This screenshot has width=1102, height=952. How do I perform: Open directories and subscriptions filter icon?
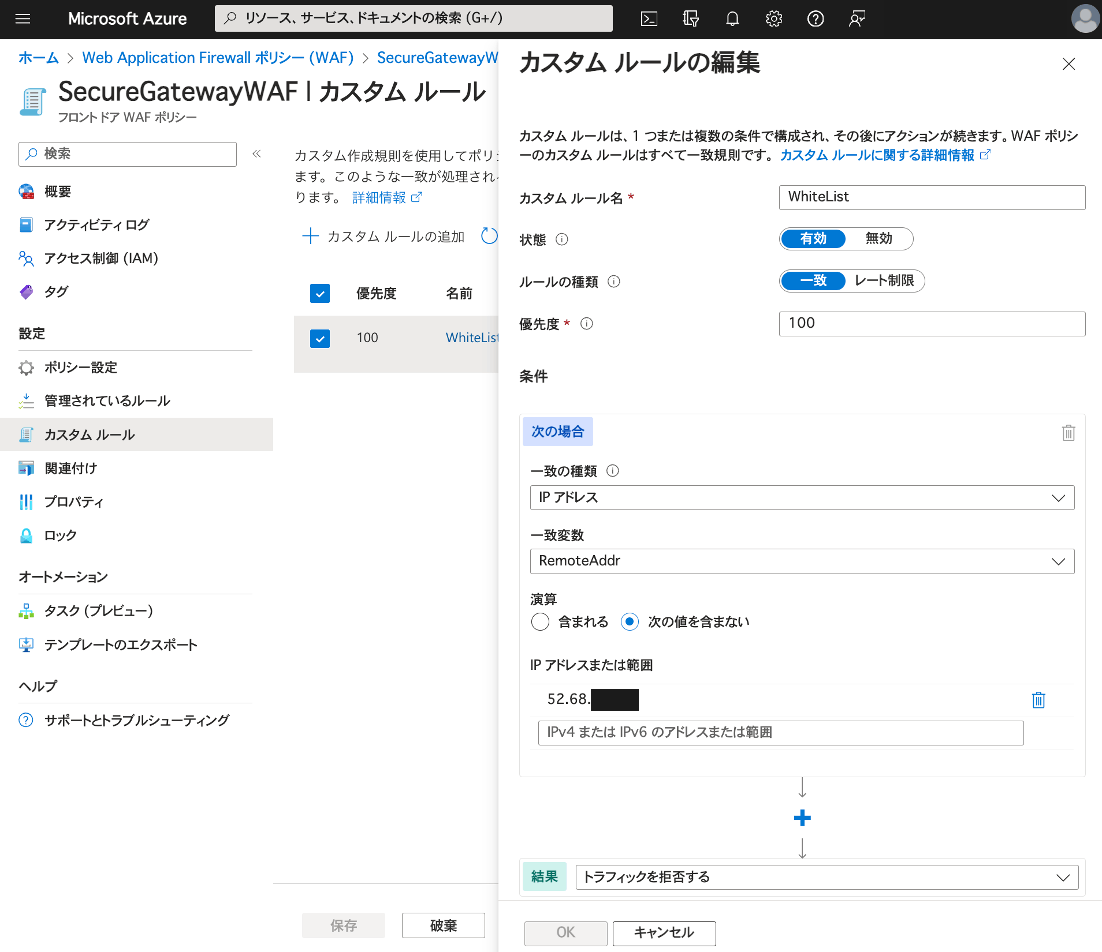pos(691,19)
